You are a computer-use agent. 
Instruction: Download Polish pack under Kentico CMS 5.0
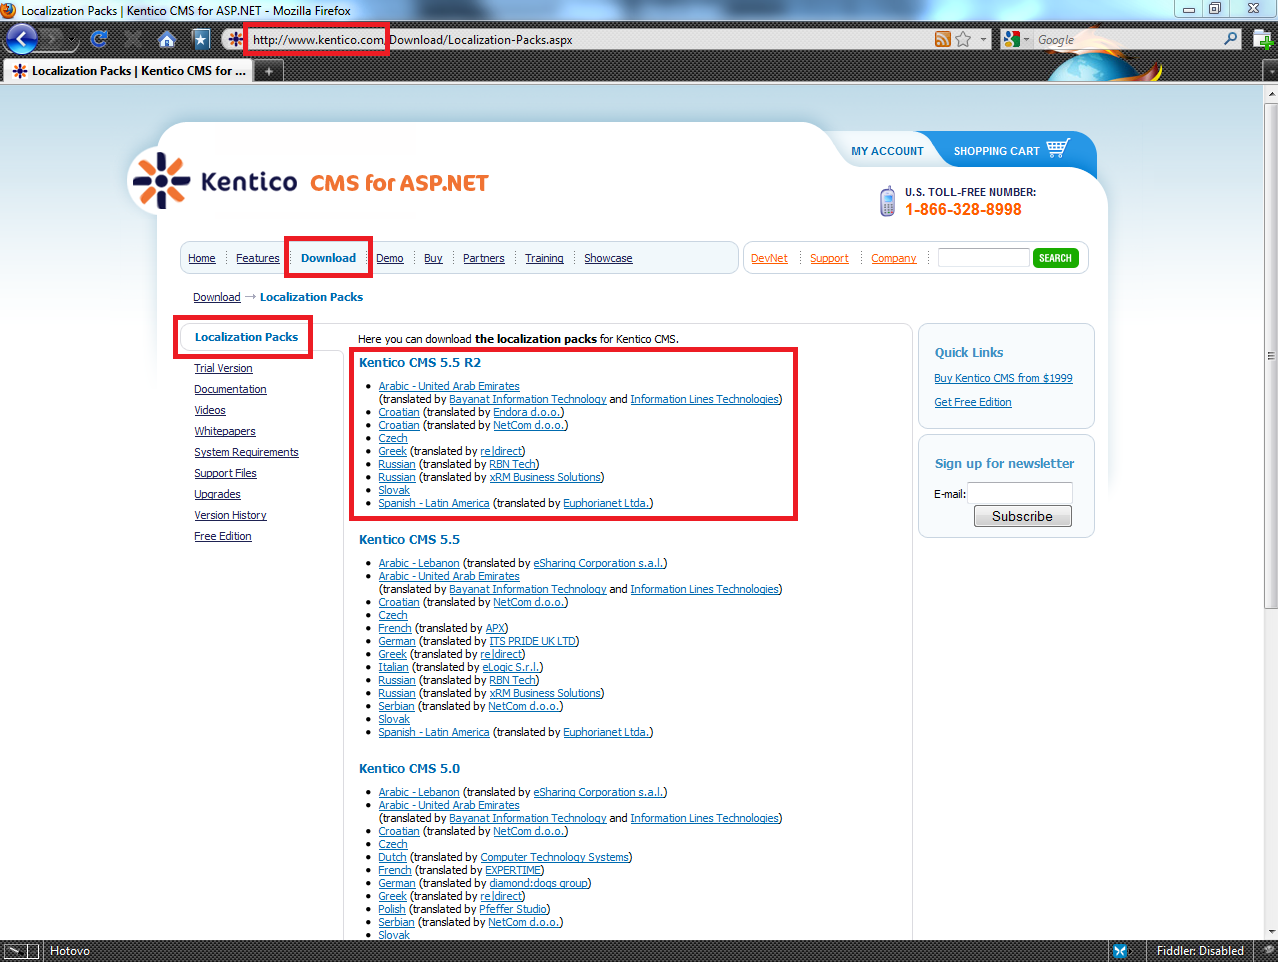tap(392, 909)
